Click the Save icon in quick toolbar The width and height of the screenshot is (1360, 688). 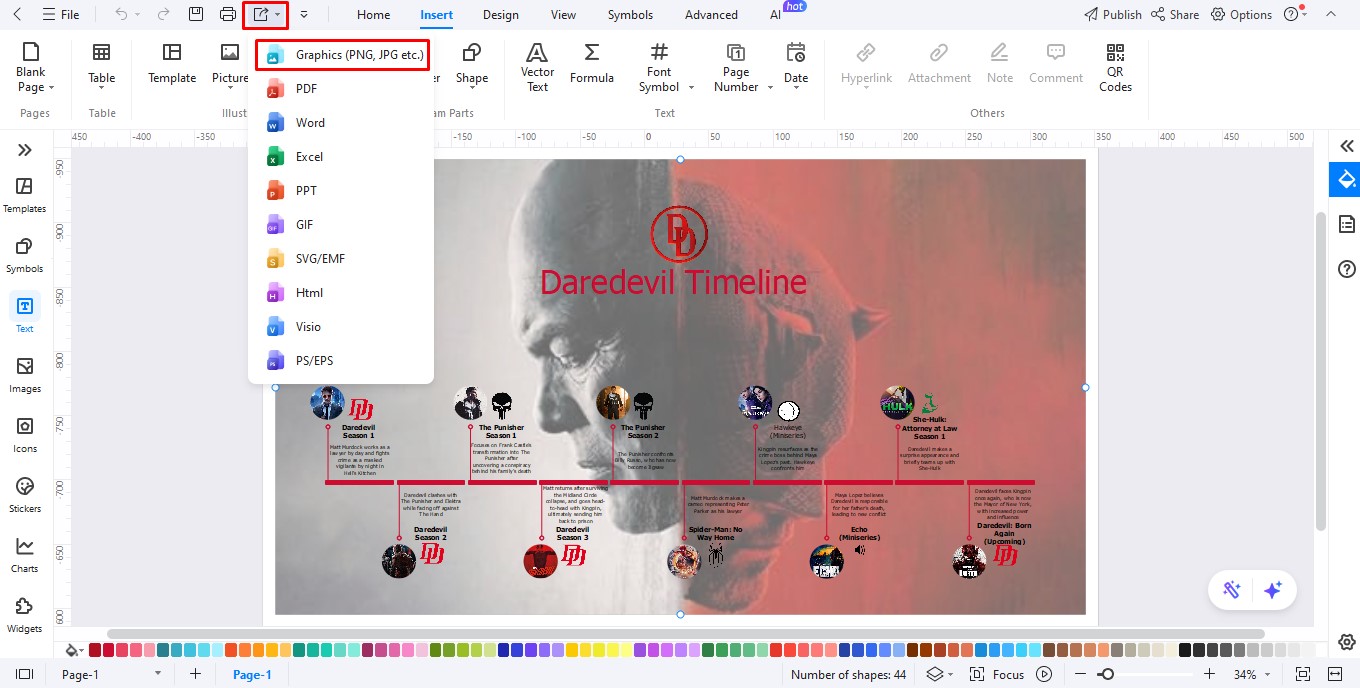tap(196, 15)
